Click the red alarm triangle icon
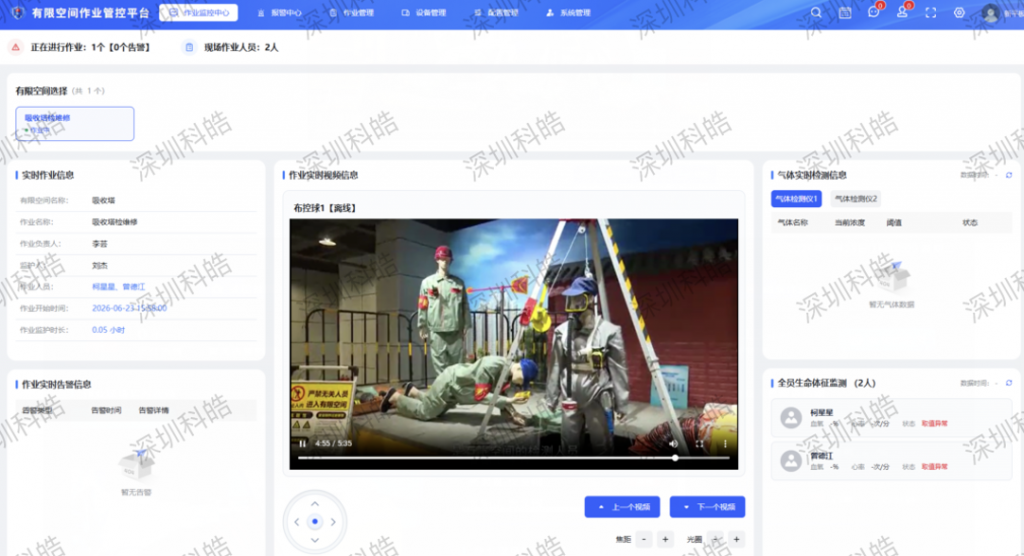 pyautogui.click(x=16, y=47)
